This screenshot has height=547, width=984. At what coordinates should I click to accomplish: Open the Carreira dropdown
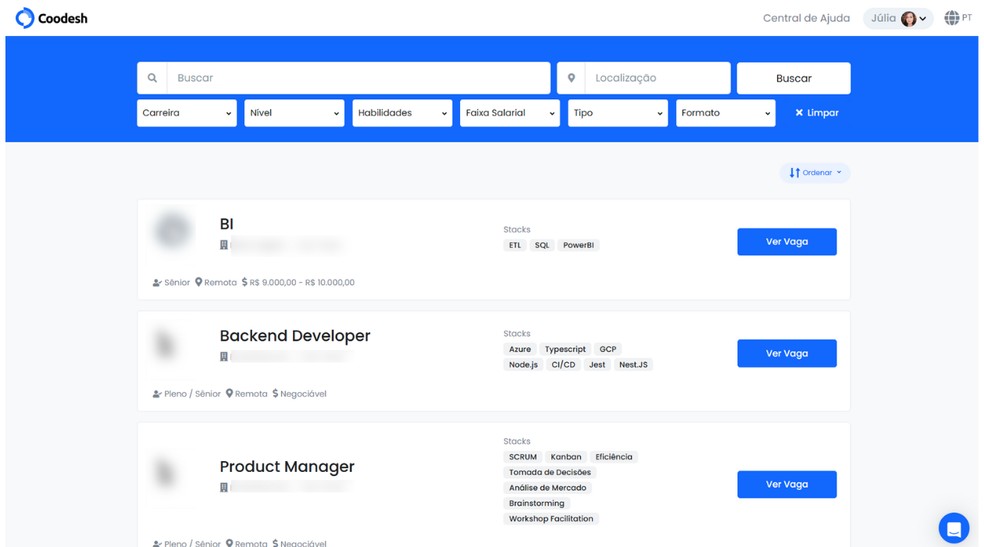coord(187,113)
